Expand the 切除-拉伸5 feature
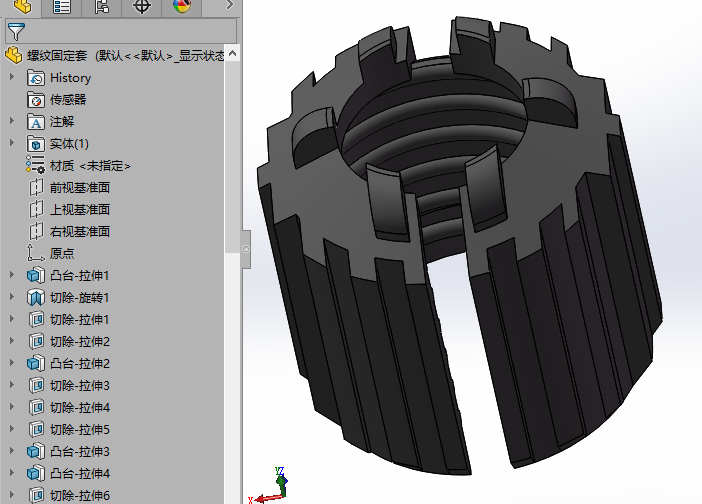Screen dimensions: 702x504 (12, 428)
